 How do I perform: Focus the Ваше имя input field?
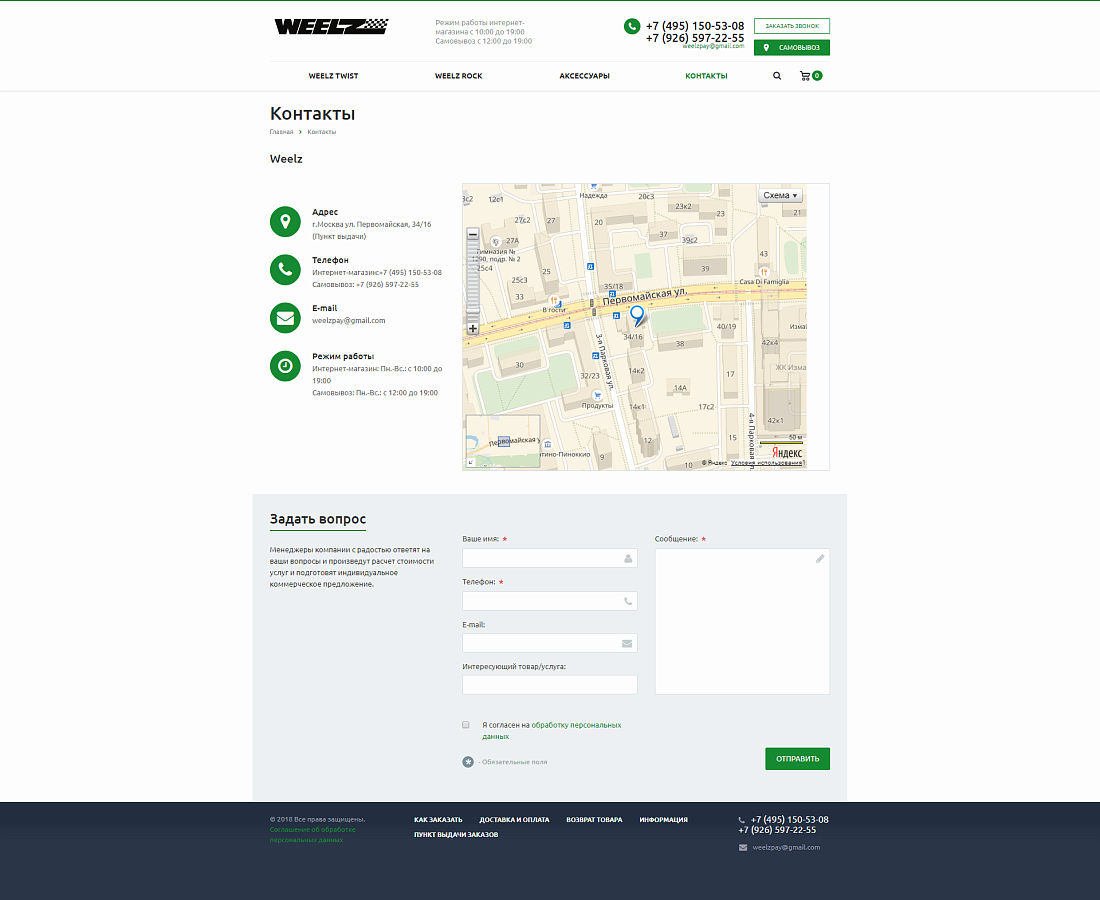(x=549, y=558)
